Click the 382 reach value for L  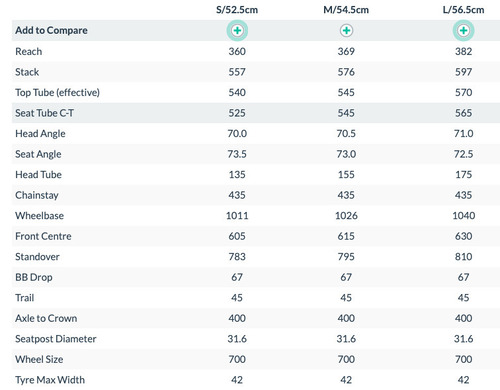[463, 51]
